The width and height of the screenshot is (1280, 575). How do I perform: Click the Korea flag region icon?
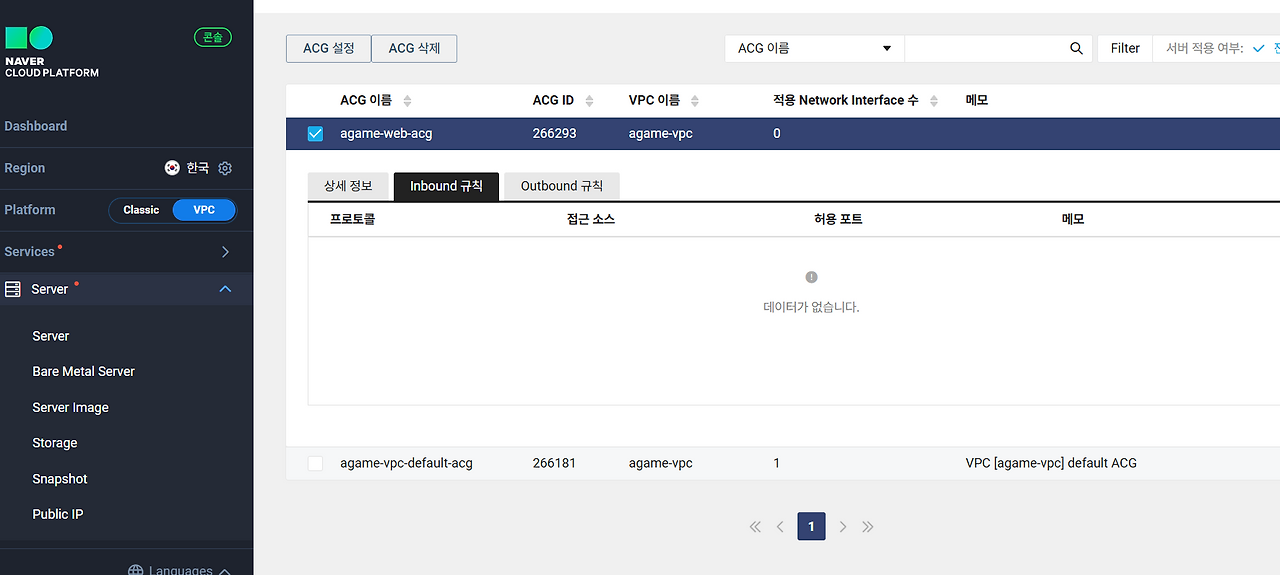(172, 168)
